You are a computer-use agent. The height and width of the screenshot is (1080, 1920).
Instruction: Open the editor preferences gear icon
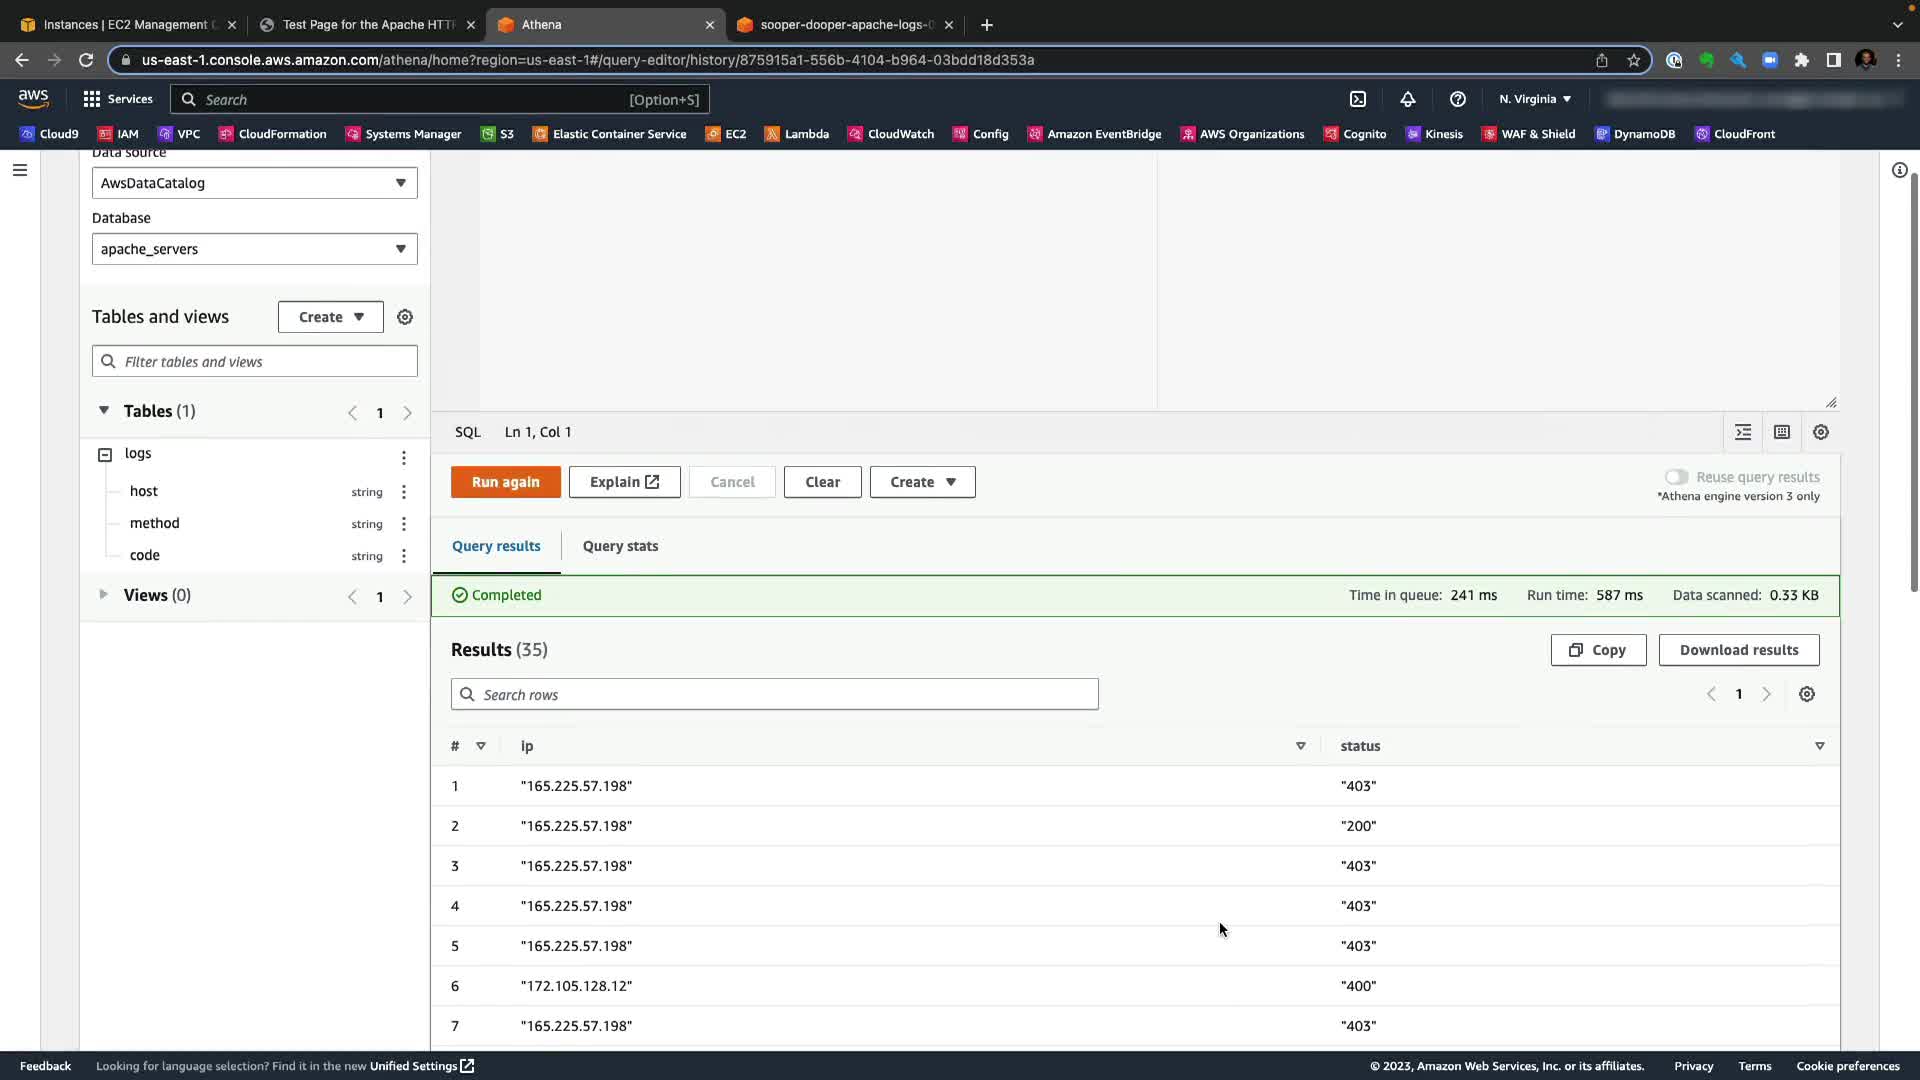click(x=1821, y=432)
